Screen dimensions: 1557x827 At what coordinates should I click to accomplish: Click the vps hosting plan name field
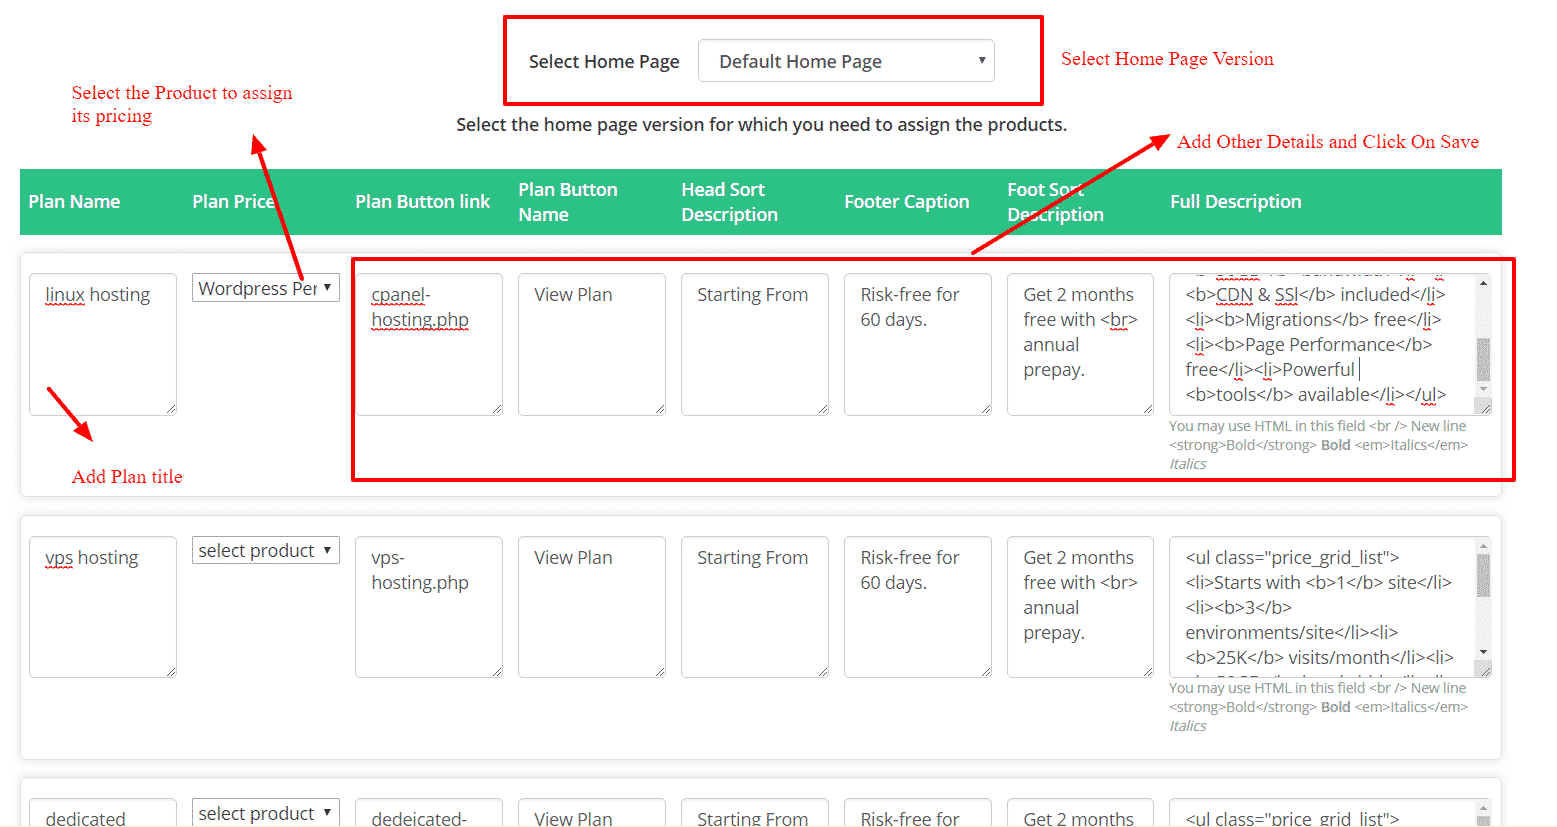(102, 606)
